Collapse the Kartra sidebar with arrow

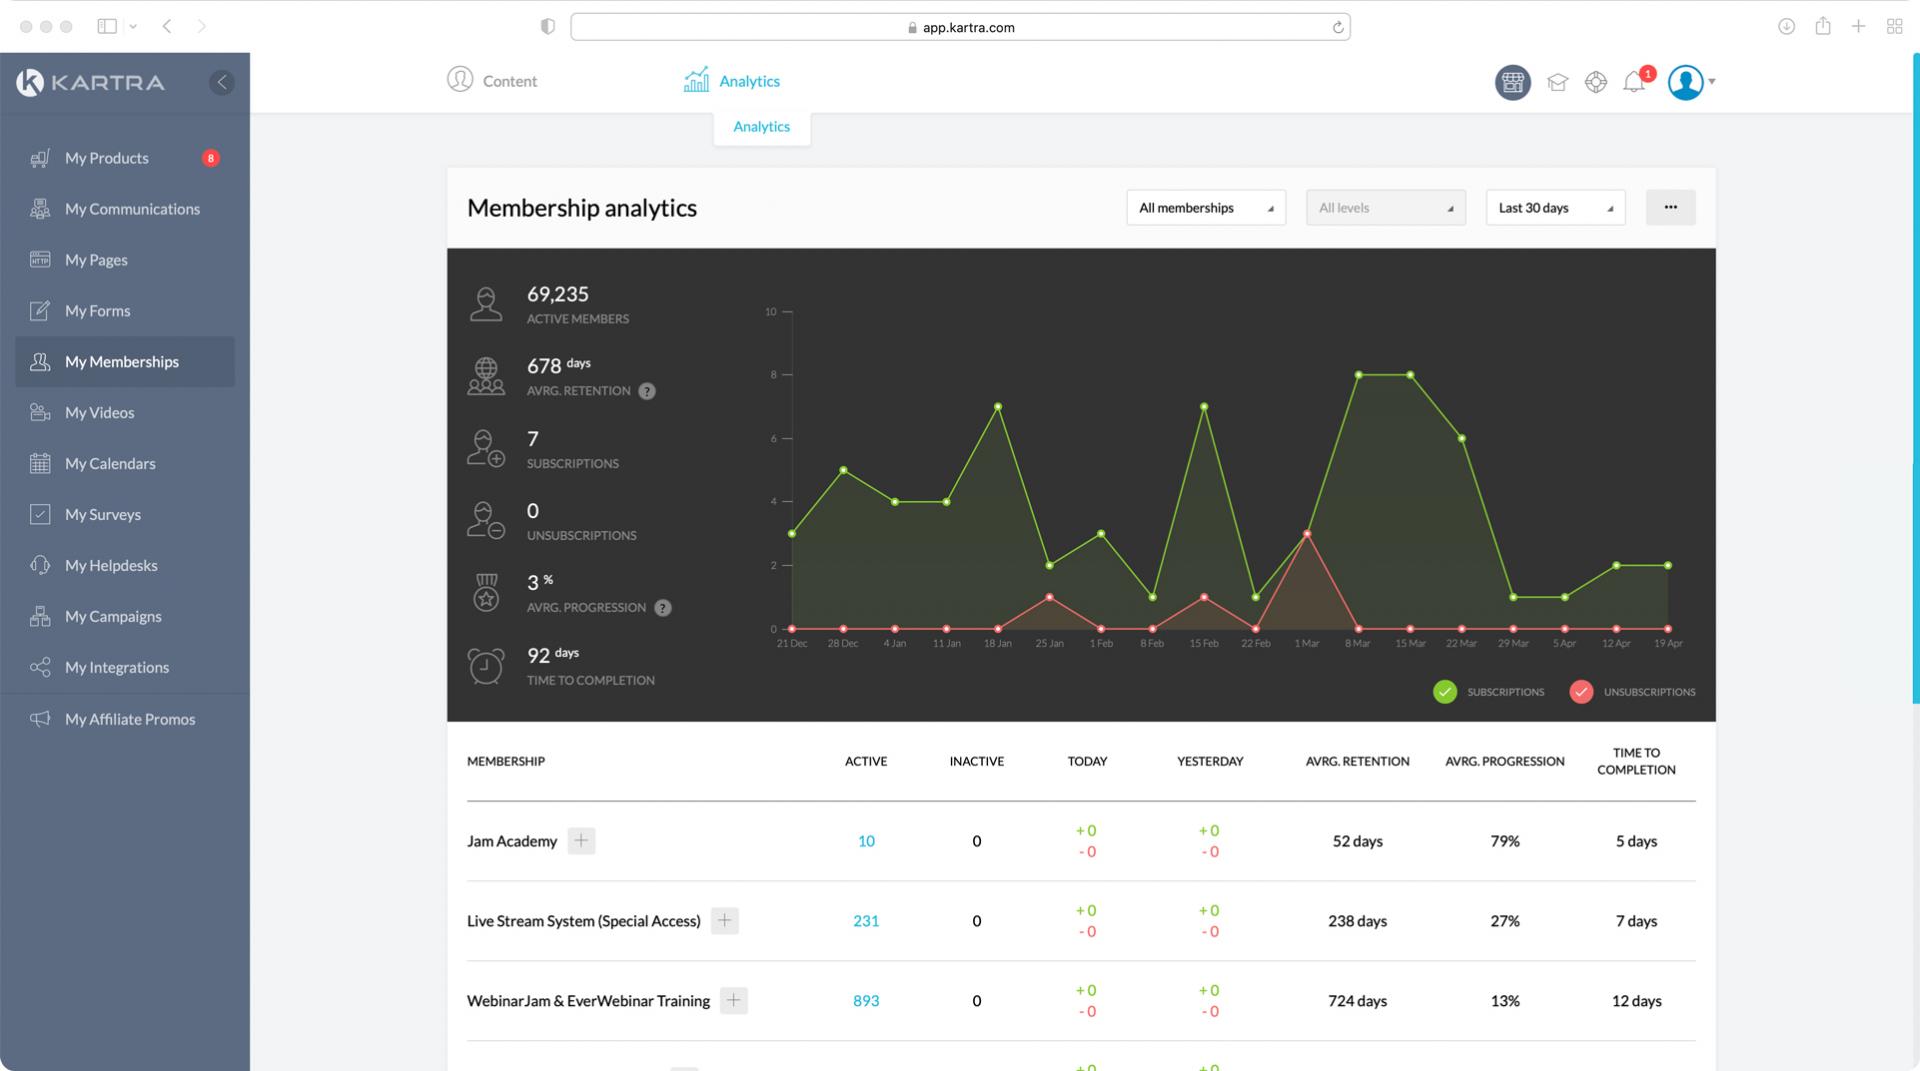(x=222, y=82)
